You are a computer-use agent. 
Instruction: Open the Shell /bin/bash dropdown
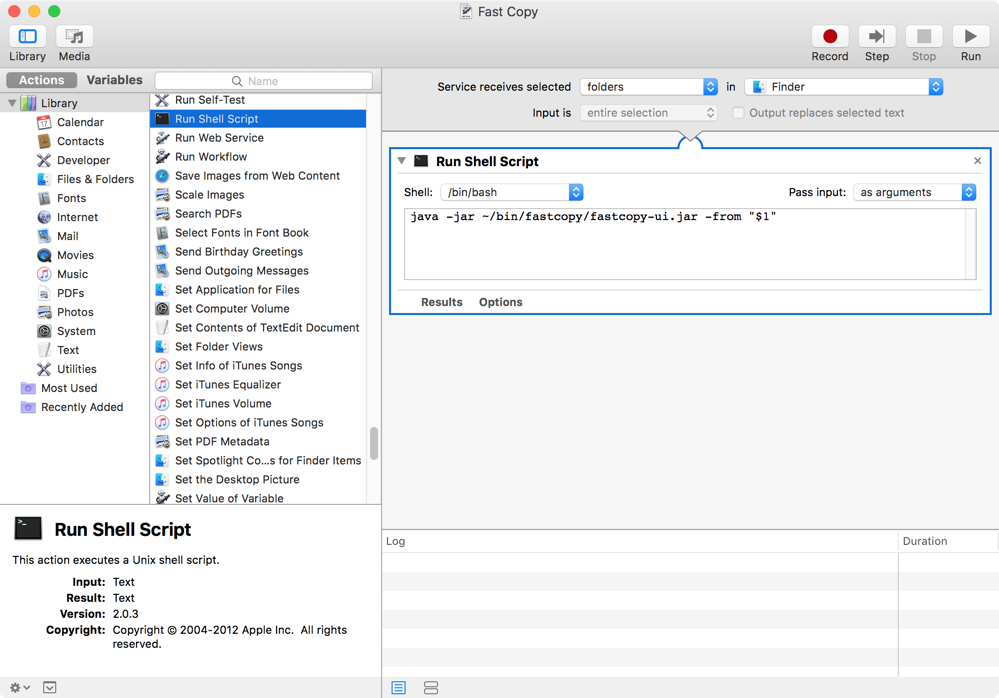(512, 192)
